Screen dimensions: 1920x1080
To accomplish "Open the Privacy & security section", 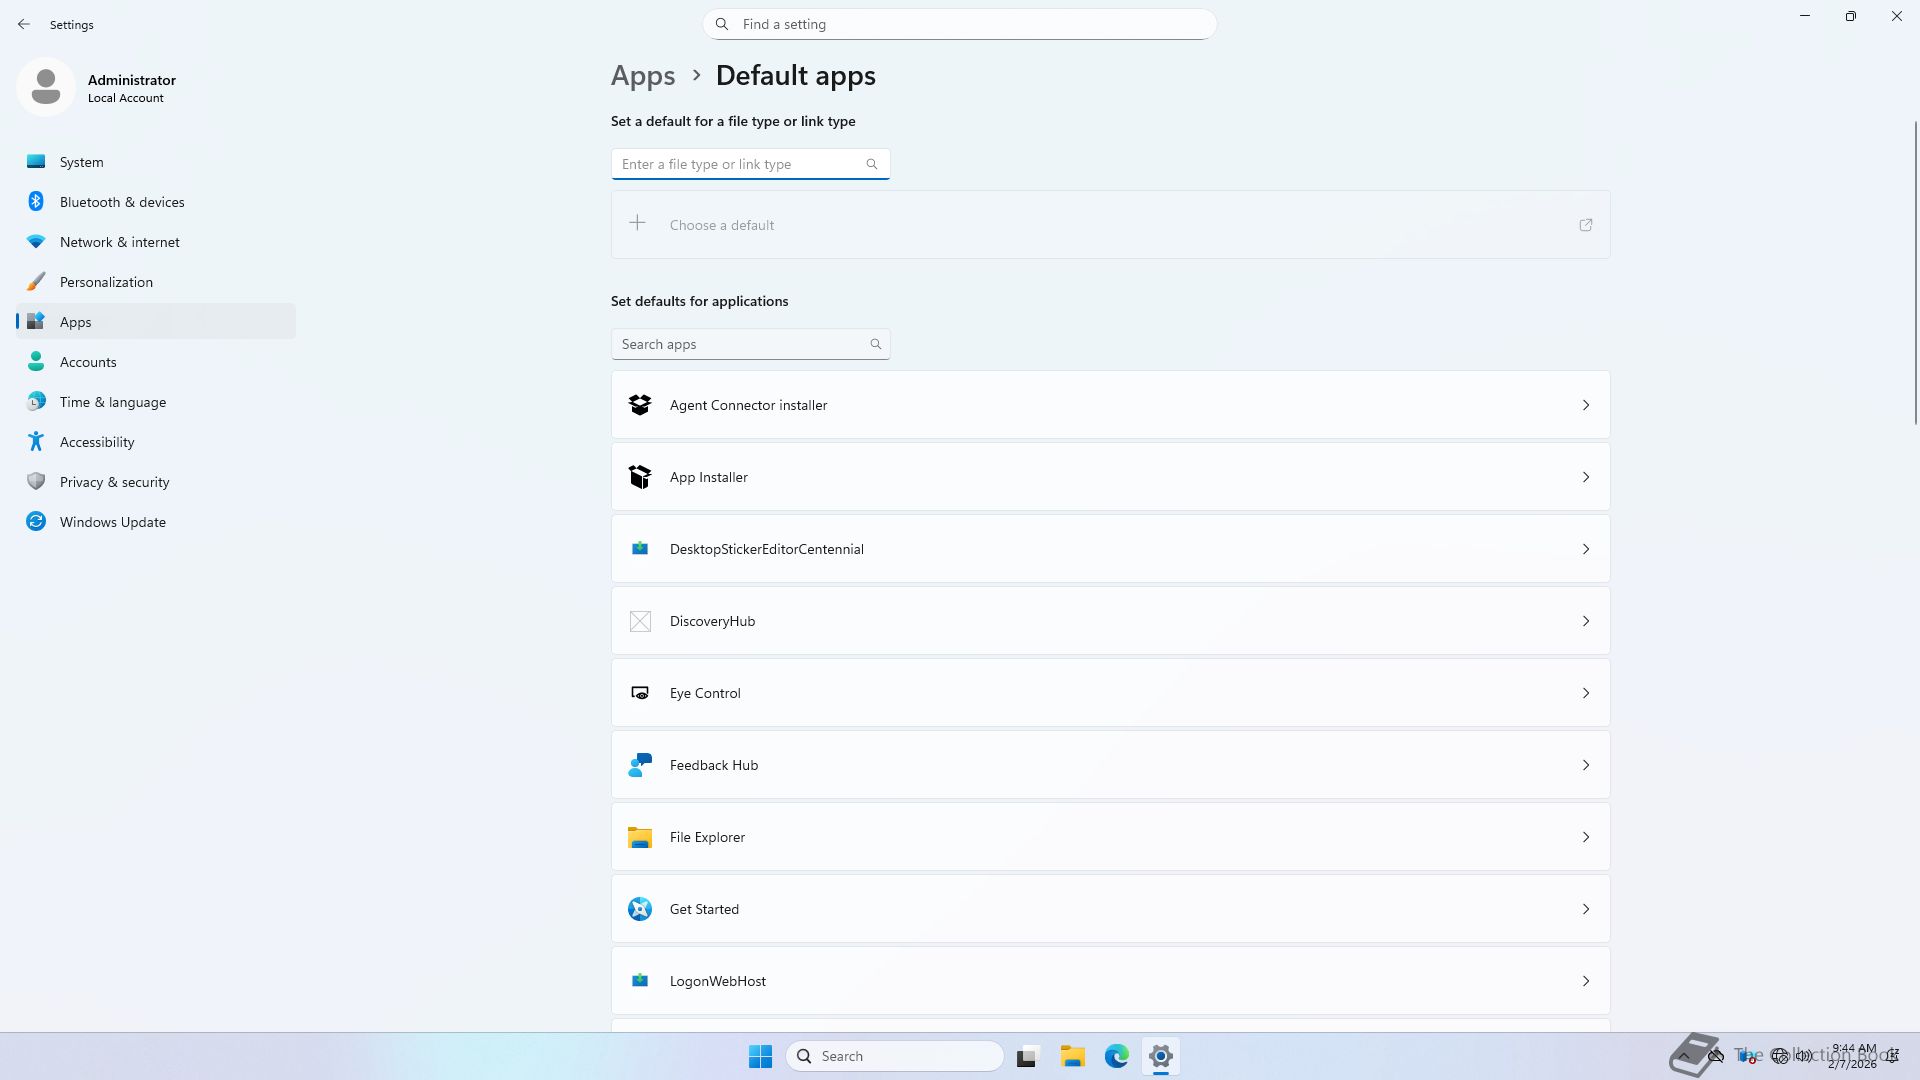I will tap(114, 482).
